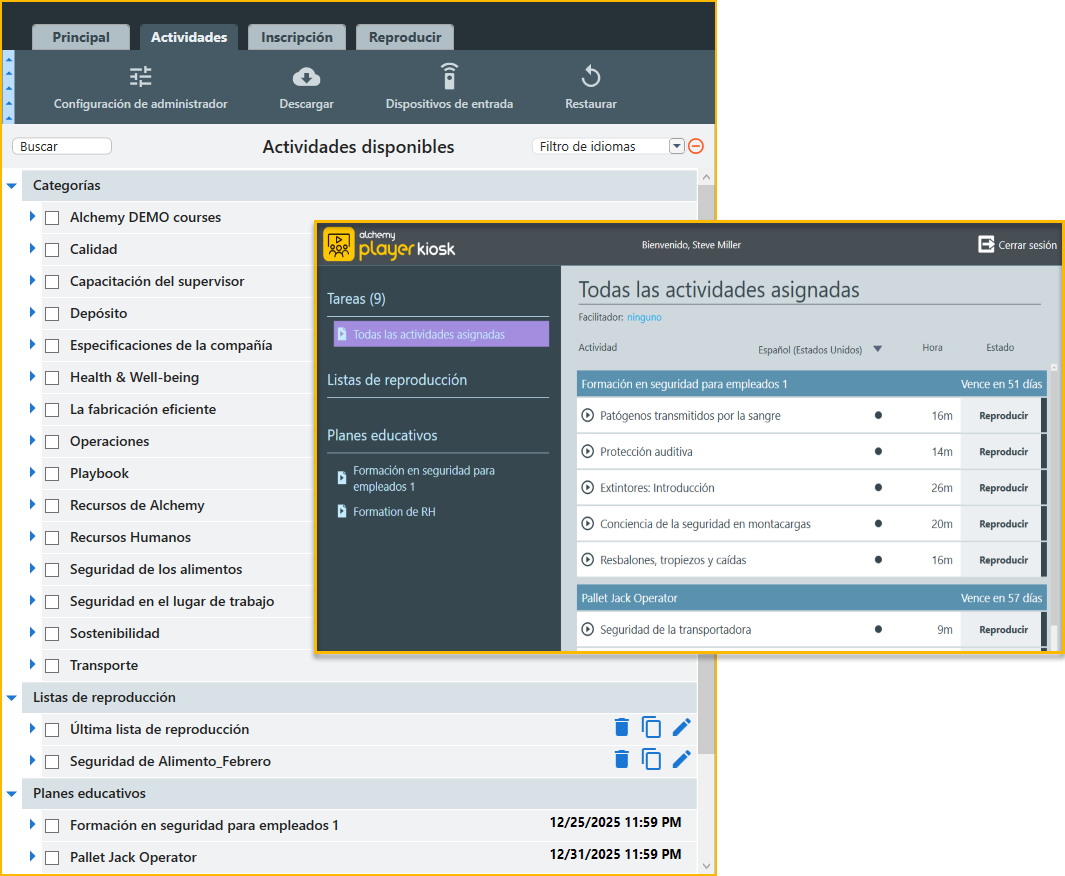Screen dimensions: 1065x876
Task: Click the Buscar search field
Action: (x=62, y=146)
